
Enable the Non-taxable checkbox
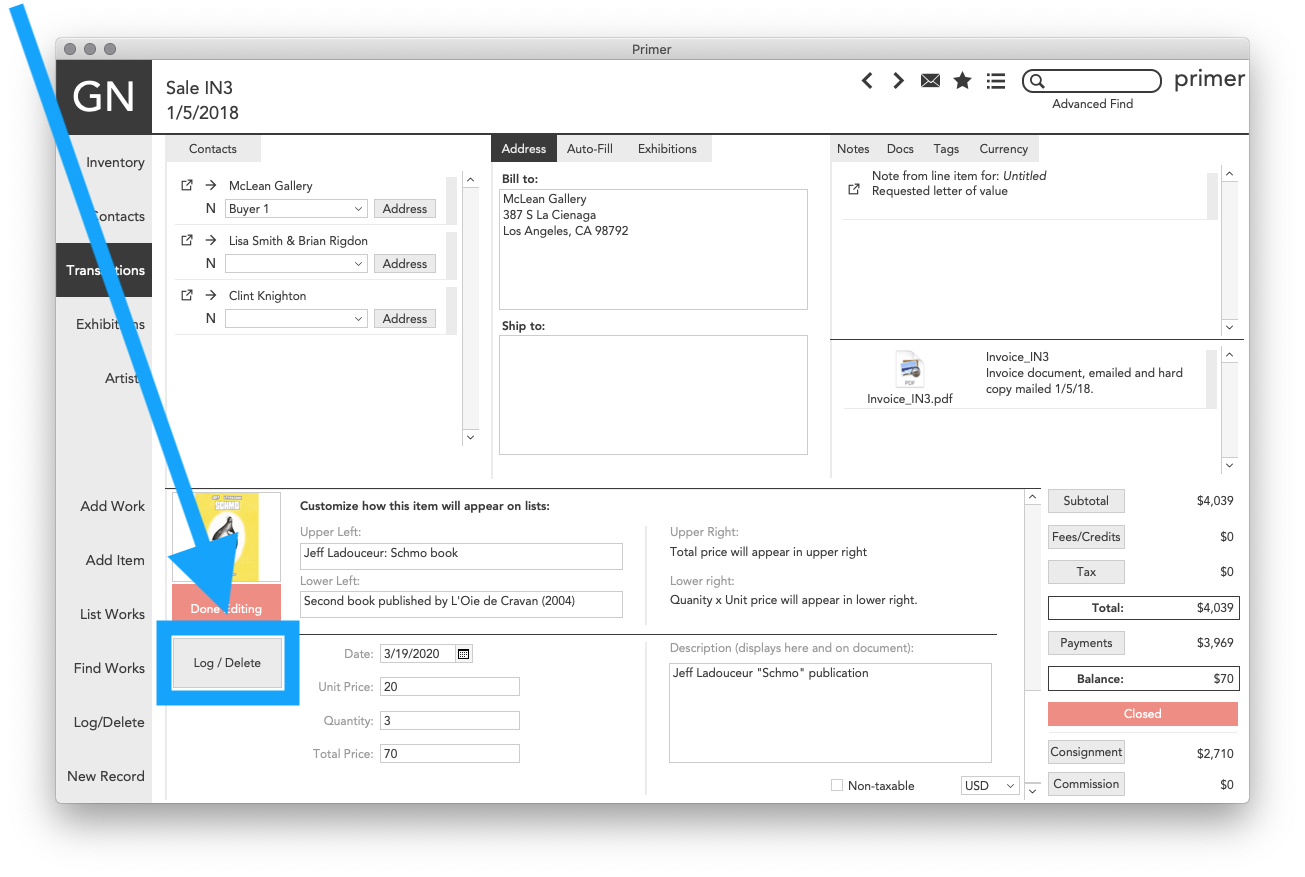[837, 785]
